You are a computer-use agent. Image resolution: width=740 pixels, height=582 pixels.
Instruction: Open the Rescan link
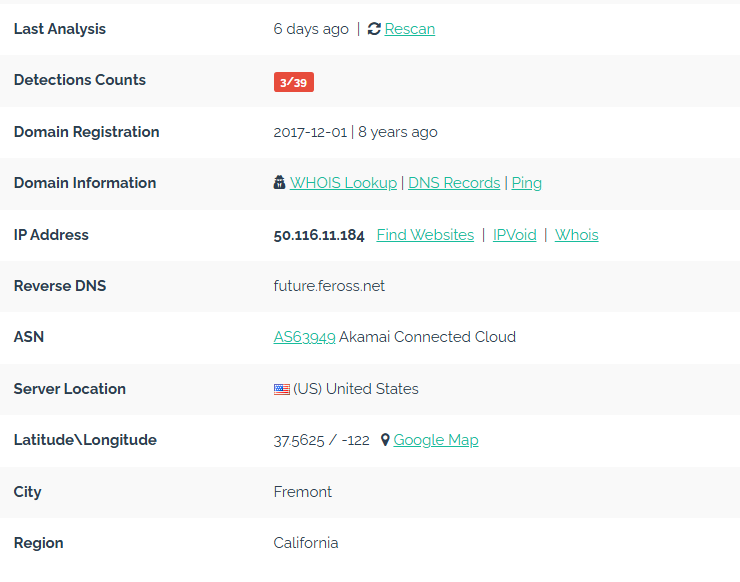click(x=410, y=29)
